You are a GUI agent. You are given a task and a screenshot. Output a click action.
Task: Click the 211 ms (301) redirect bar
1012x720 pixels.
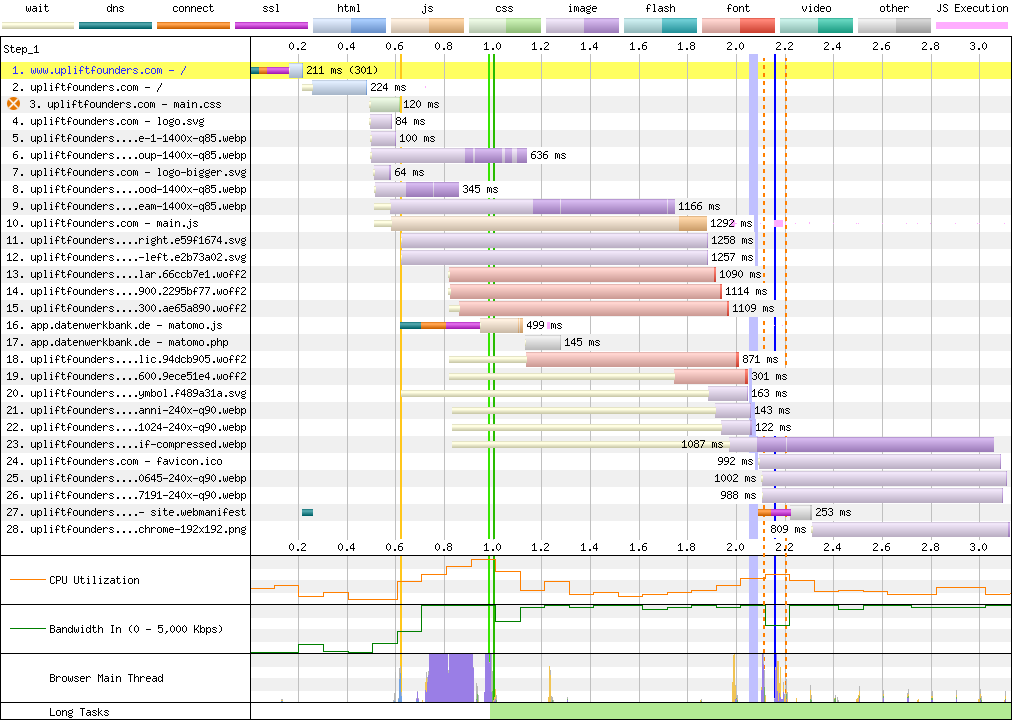coord(277,70)
